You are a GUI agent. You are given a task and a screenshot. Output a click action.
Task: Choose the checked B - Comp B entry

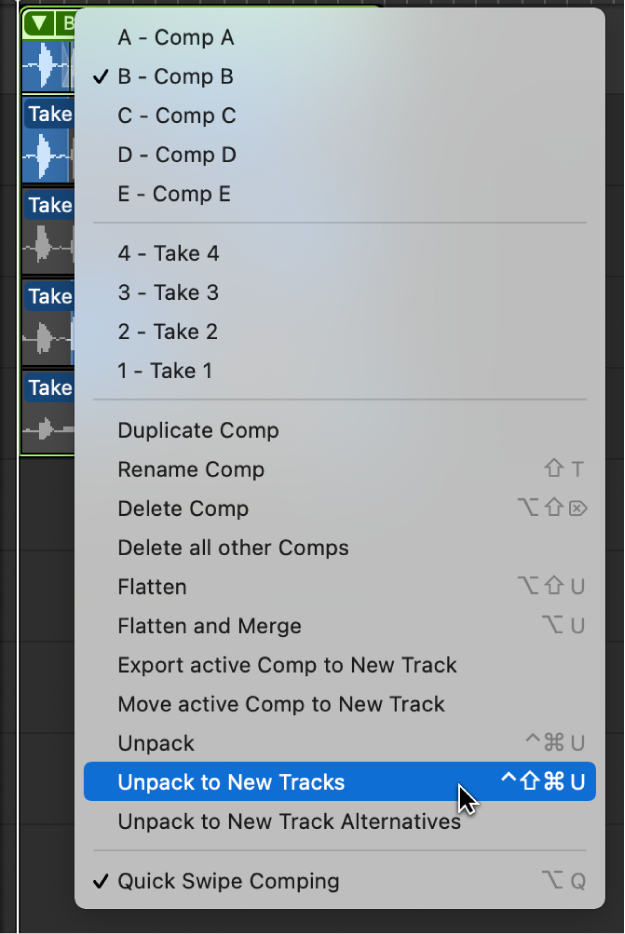pyautogui.click(x=176, y=77)
